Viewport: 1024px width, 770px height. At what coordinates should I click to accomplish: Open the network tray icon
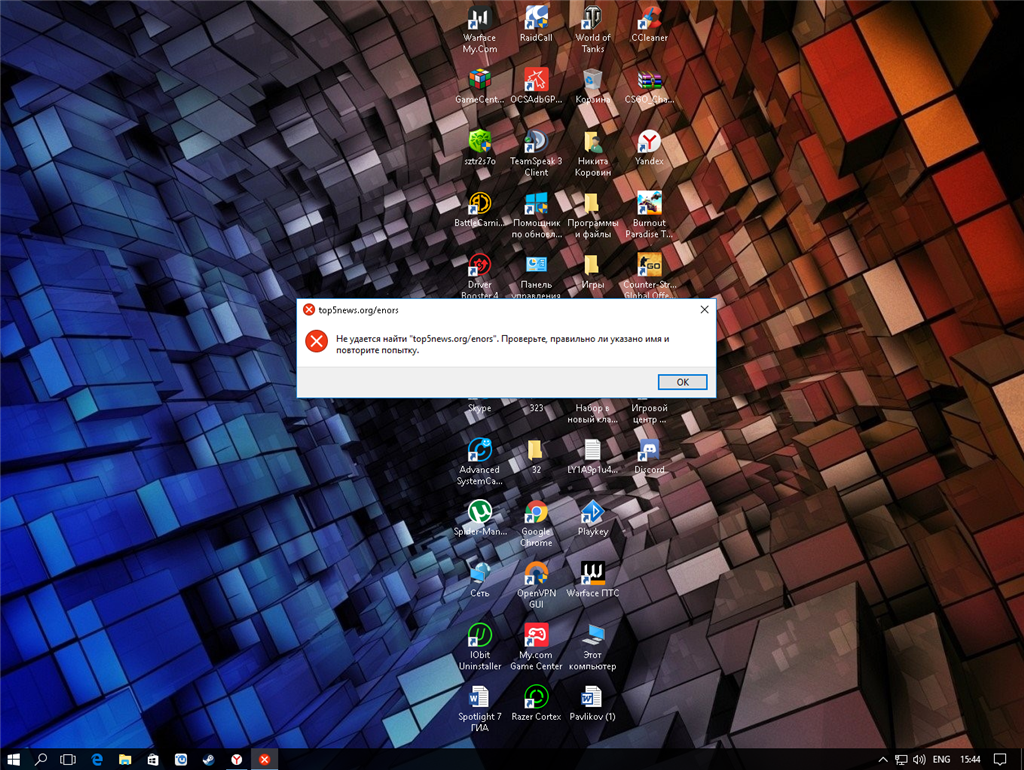point(901,759)
